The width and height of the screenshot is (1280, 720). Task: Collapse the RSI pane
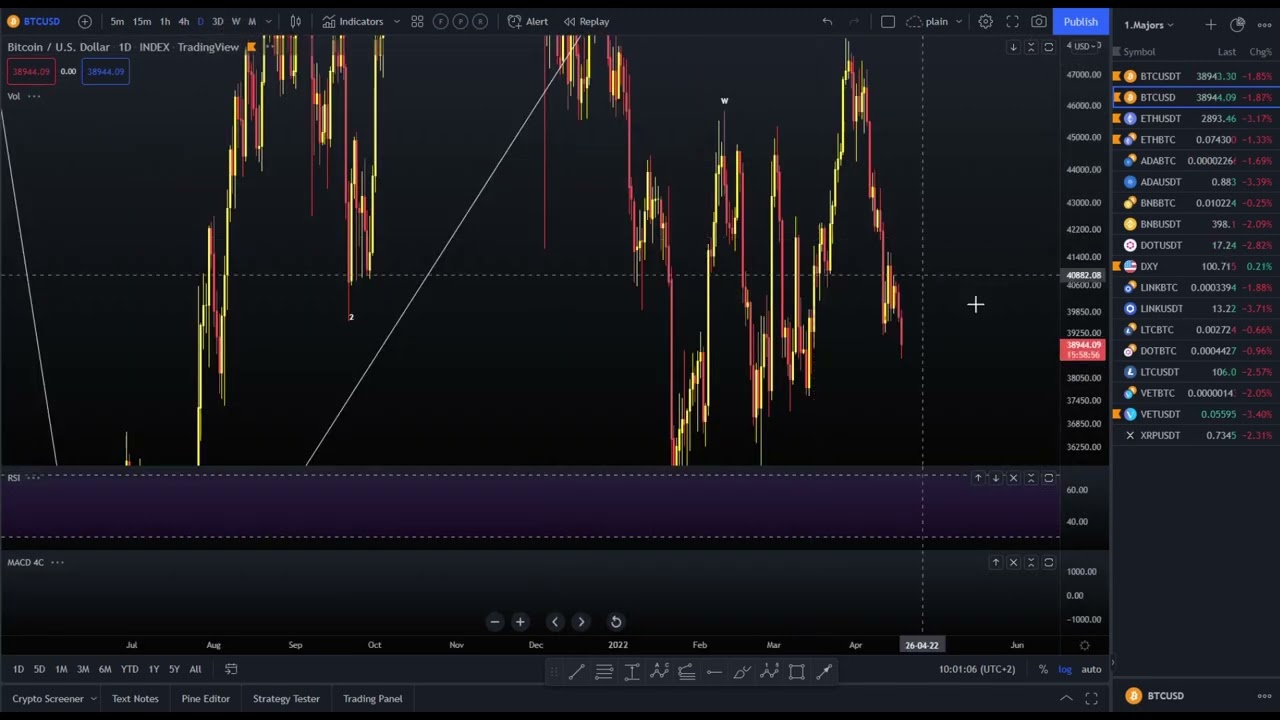(x=1031, y=478)
